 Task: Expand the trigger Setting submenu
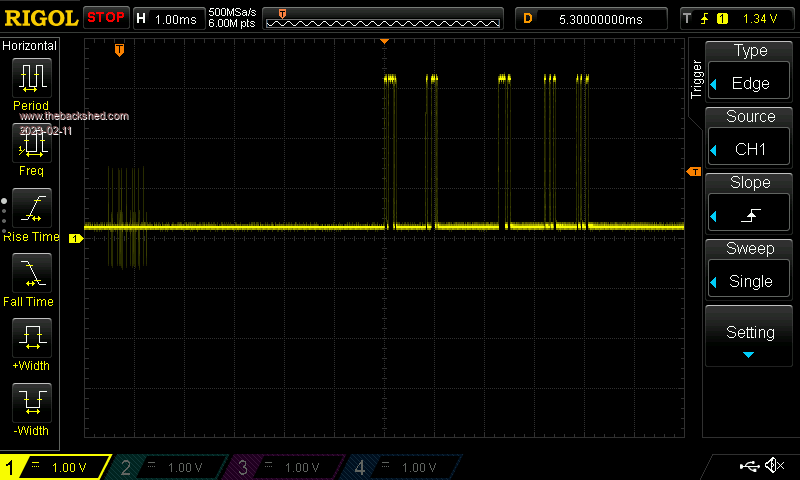(750, 338)
